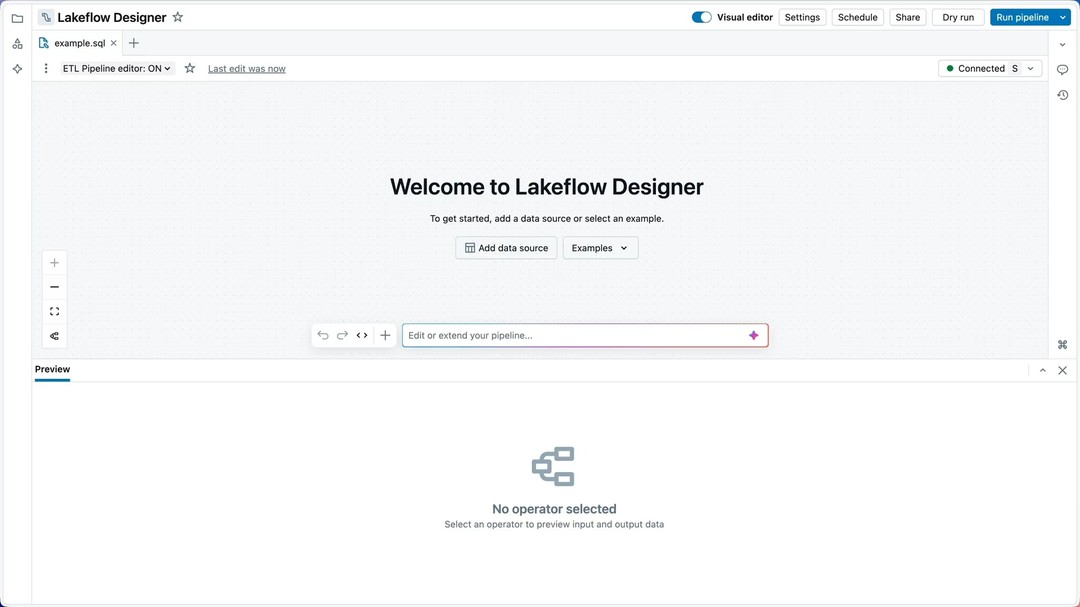
Task: Open the Examples dropdown
Action: pos(600,248)
